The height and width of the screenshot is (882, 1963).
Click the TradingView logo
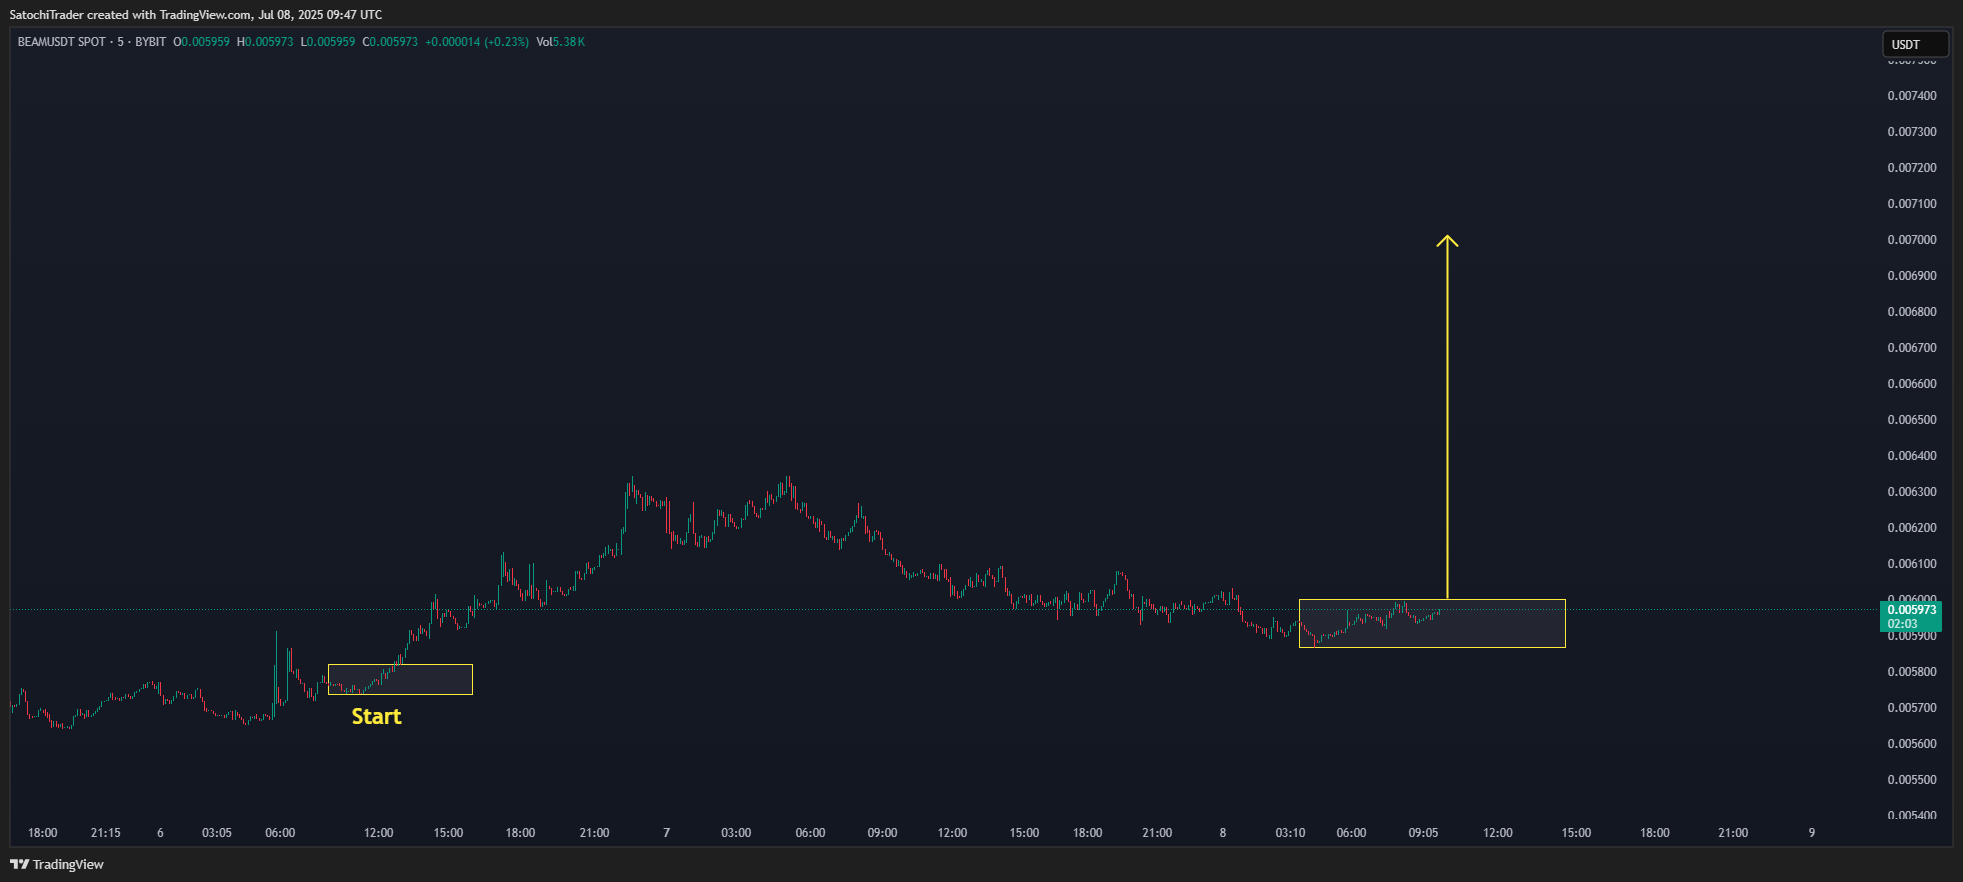[57, 864]
